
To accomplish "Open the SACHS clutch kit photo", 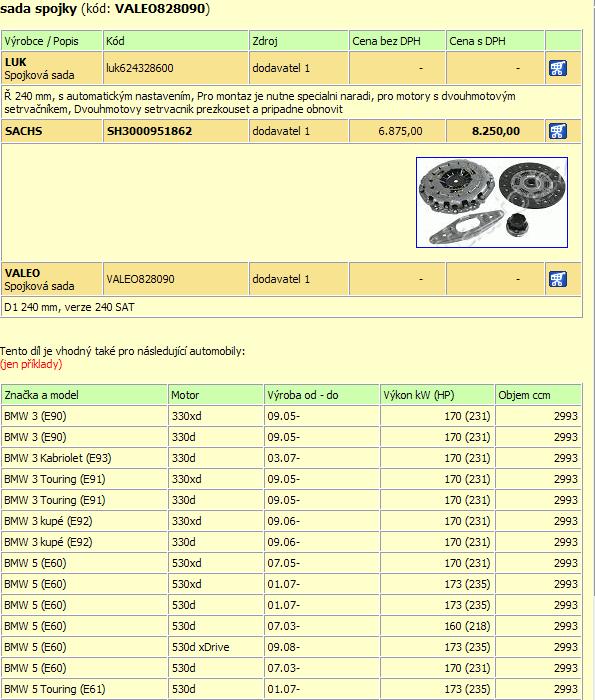I will (492, 202).
